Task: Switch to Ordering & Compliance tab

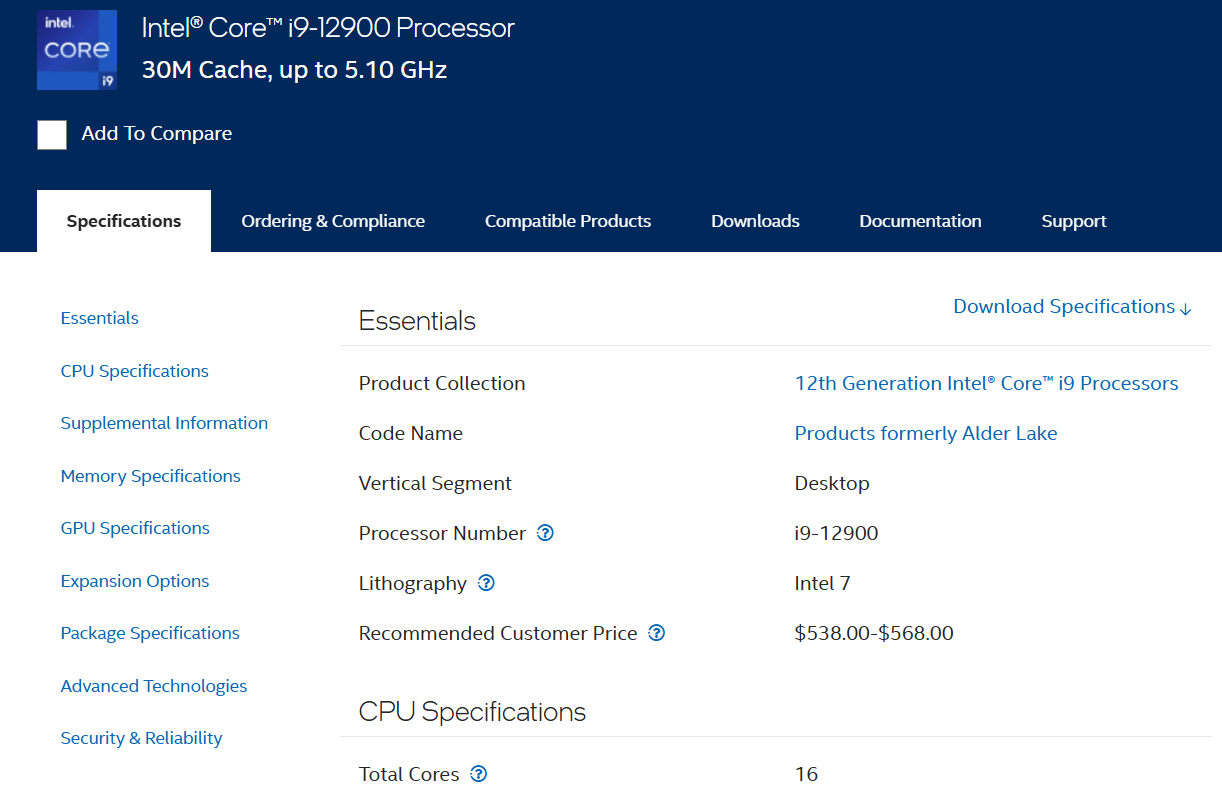Action: point(333,221)
